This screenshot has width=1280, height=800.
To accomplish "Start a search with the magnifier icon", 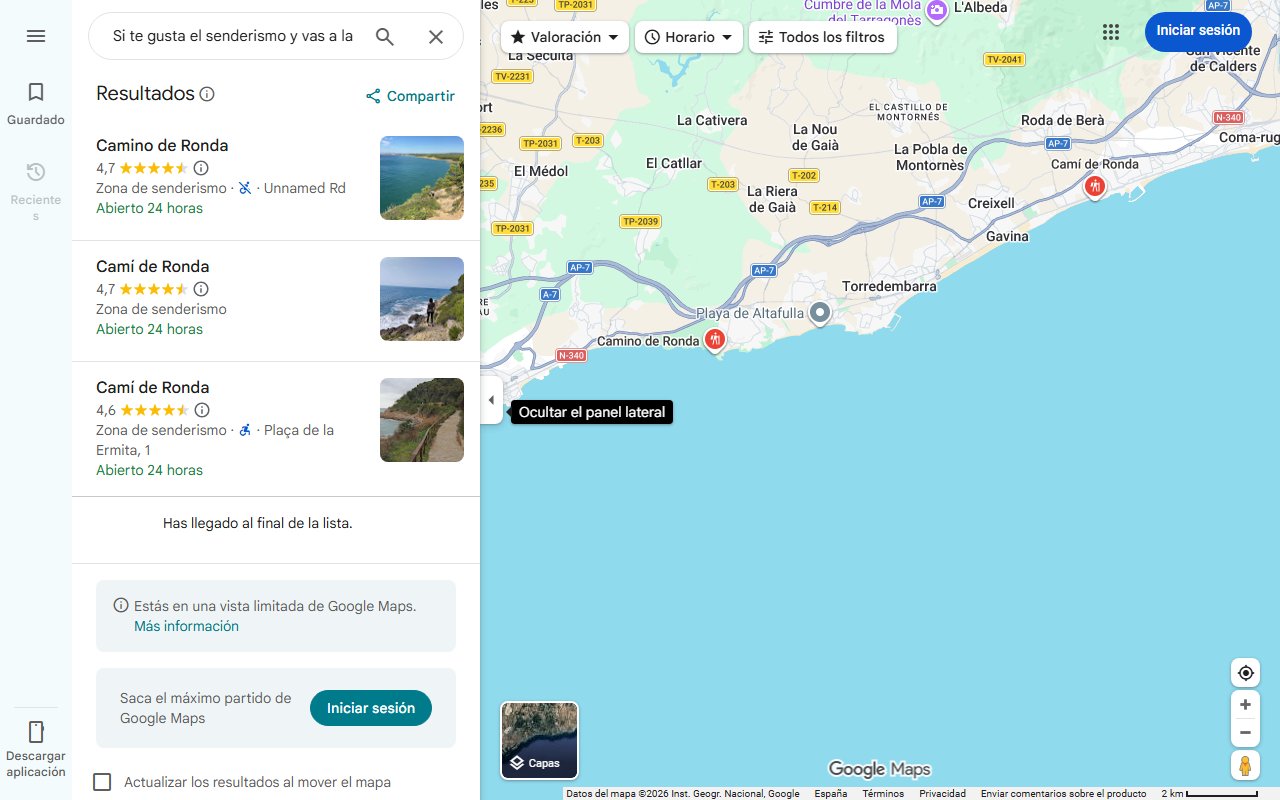I will coord(384,36).
